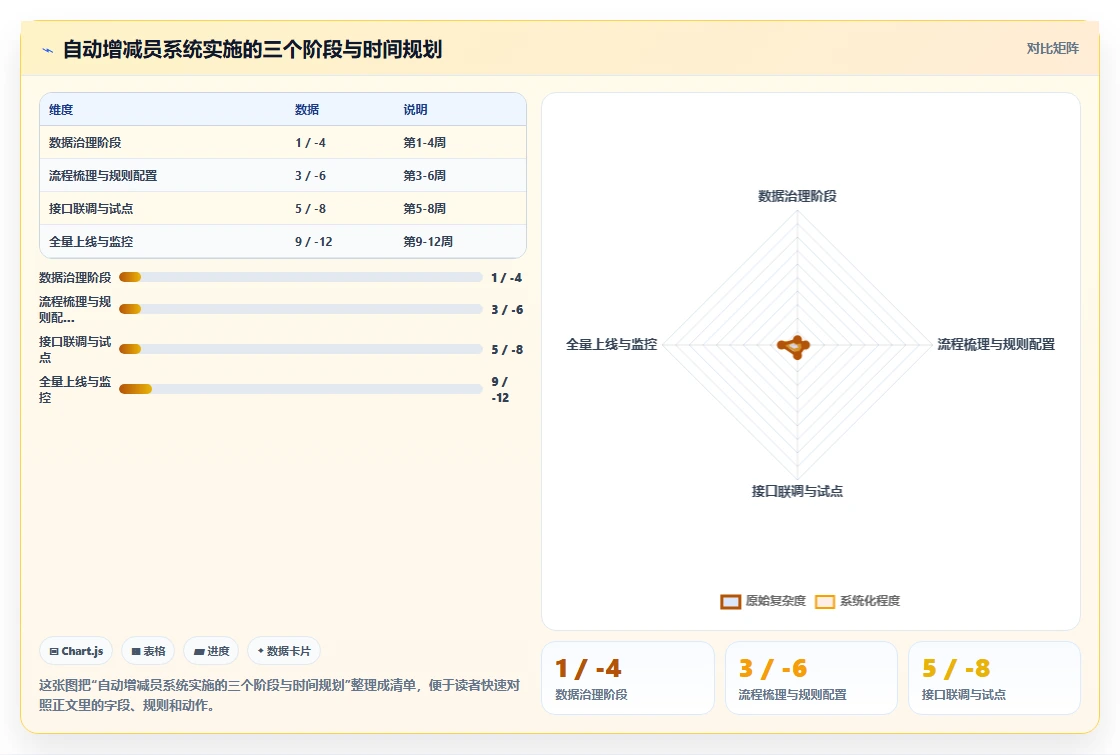Toggle the 系统化程度 legend swatch

825,601
